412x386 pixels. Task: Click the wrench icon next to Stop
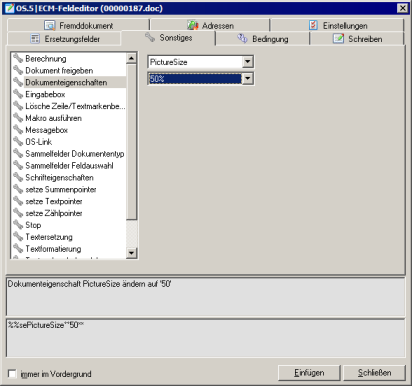18,225
